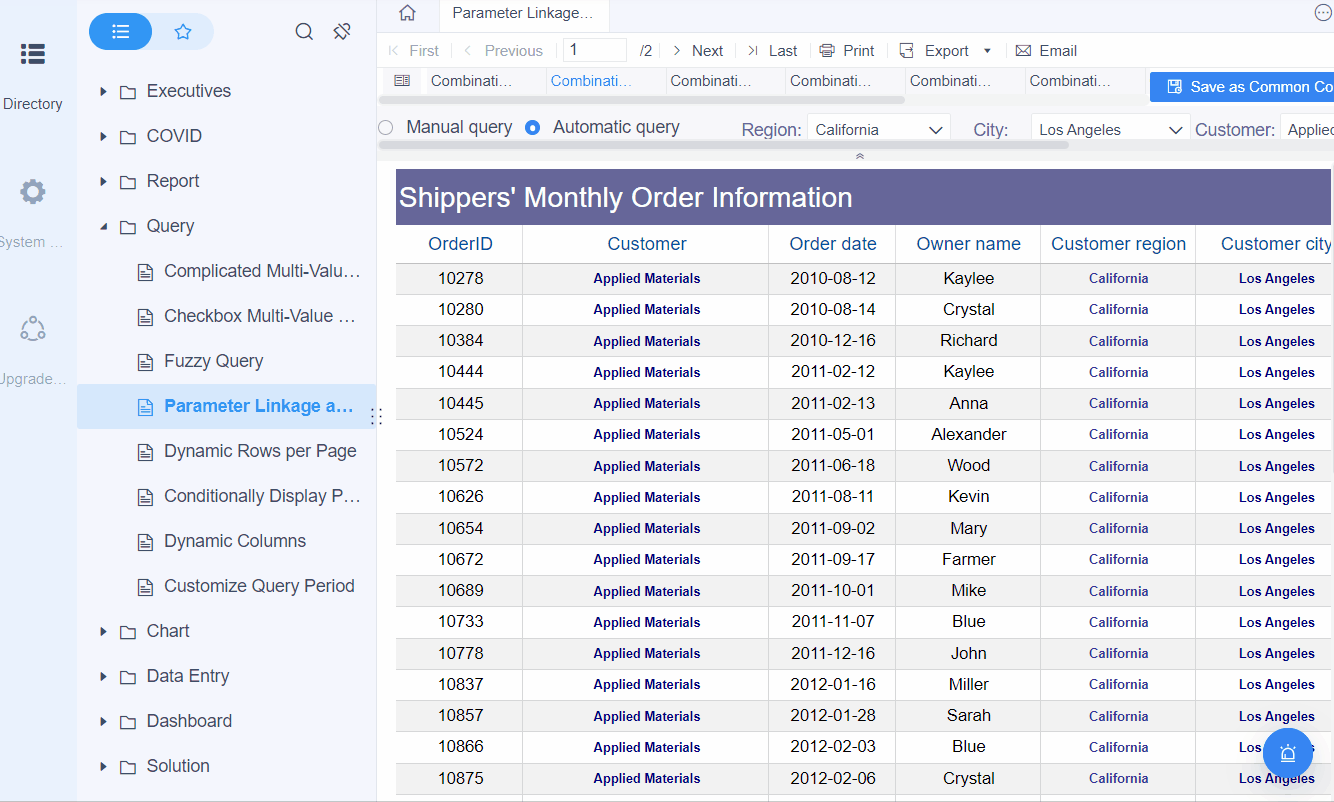The height and width of the screenshot is (802, 1334).
Task: Click Los Angeles link for order 10672
Action: tap(1276, 560)
